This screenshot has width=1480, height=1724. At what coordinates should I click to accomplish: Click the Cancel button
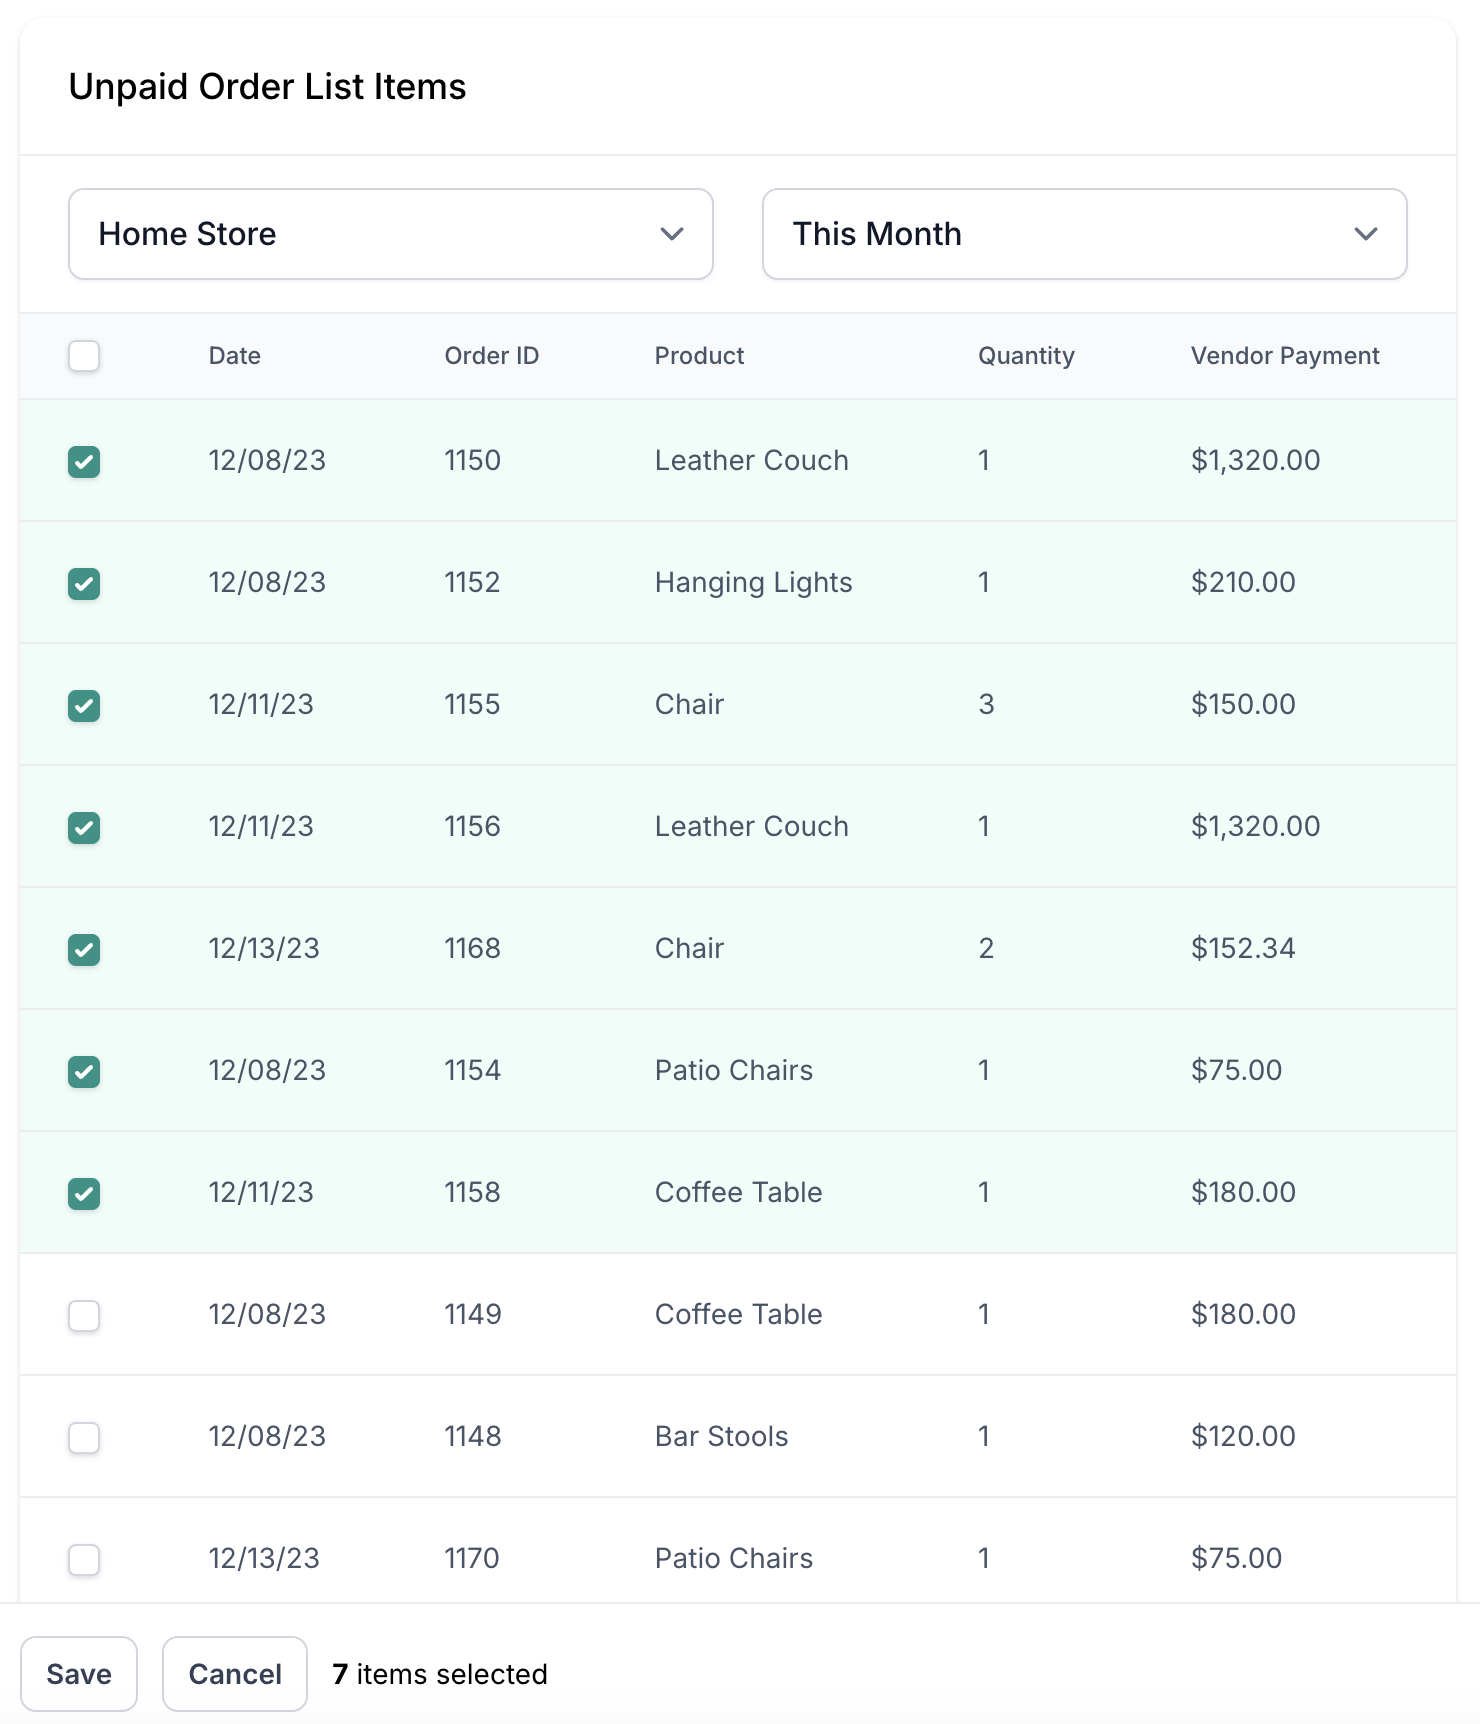pyautogui.click(x=235, y=1674)
